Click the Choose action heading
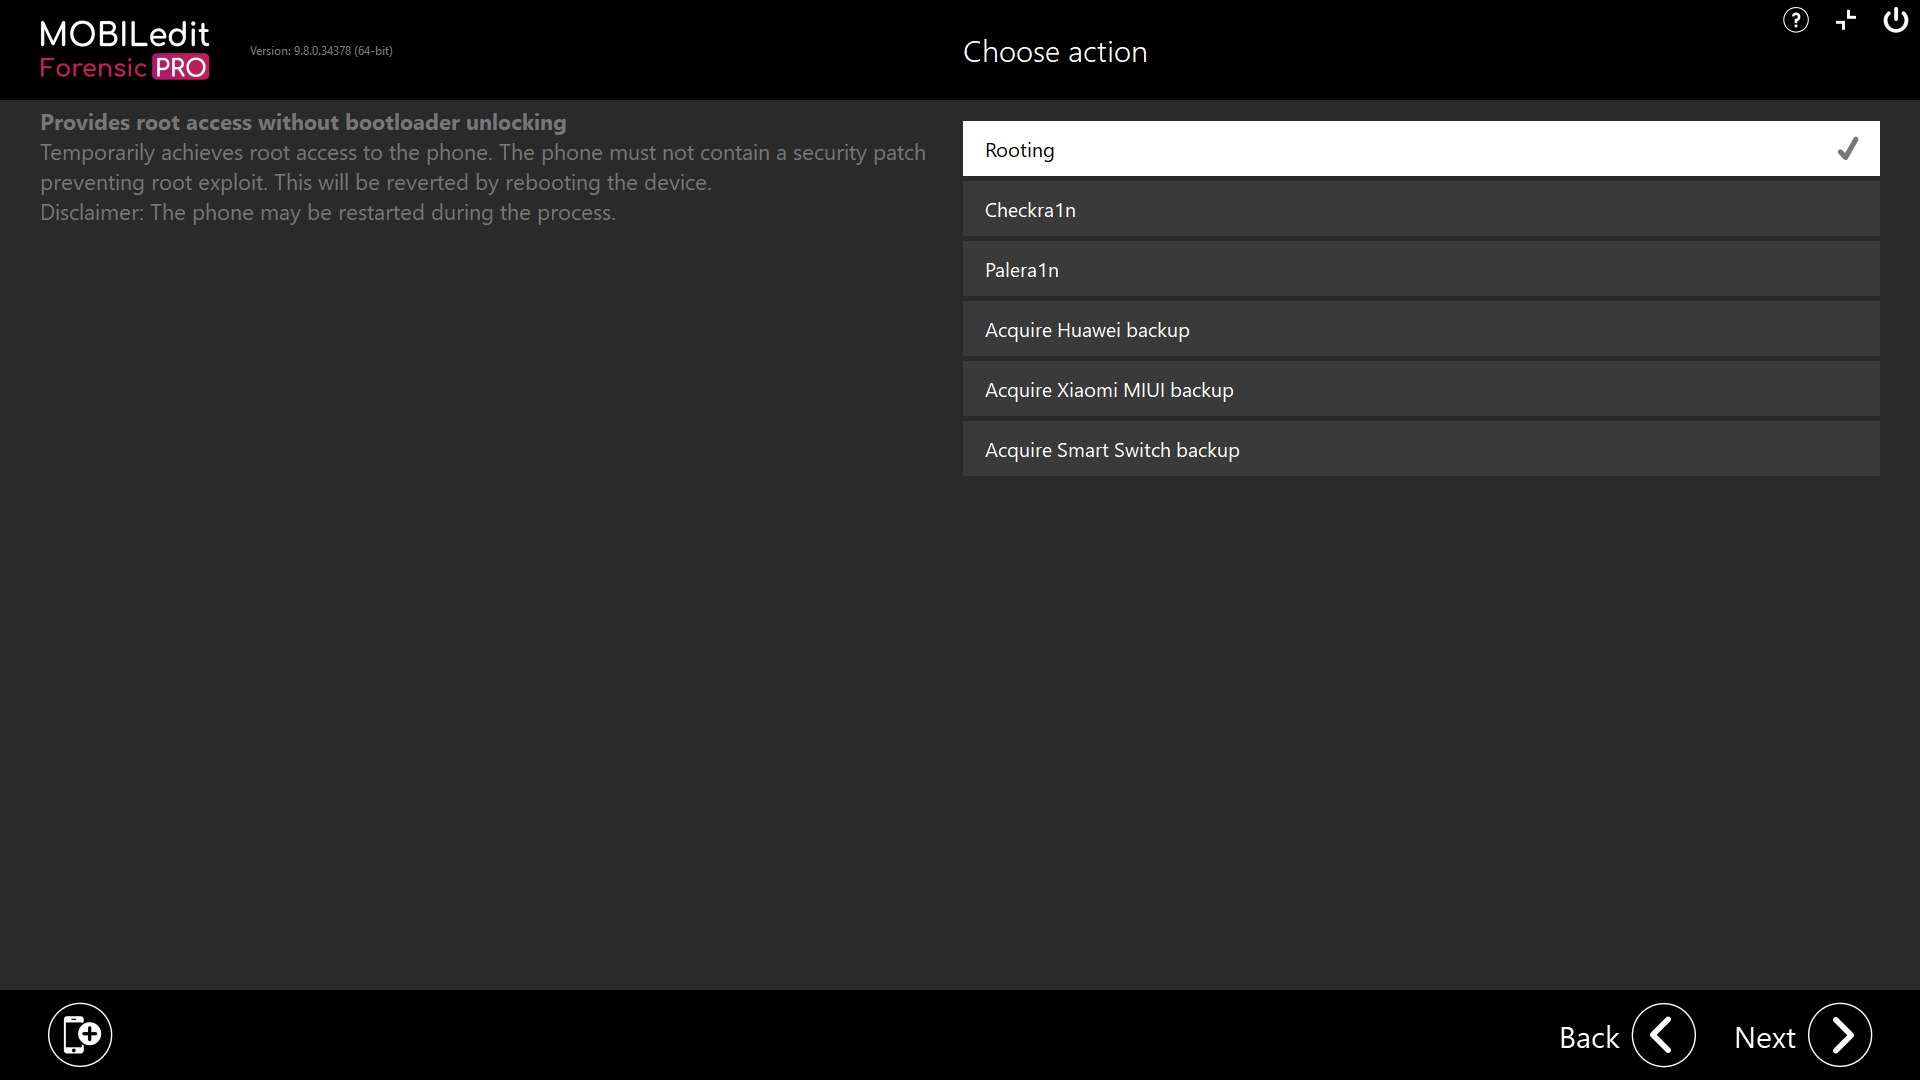This screenshot has width=1920, height=1080. [1055, 52]
